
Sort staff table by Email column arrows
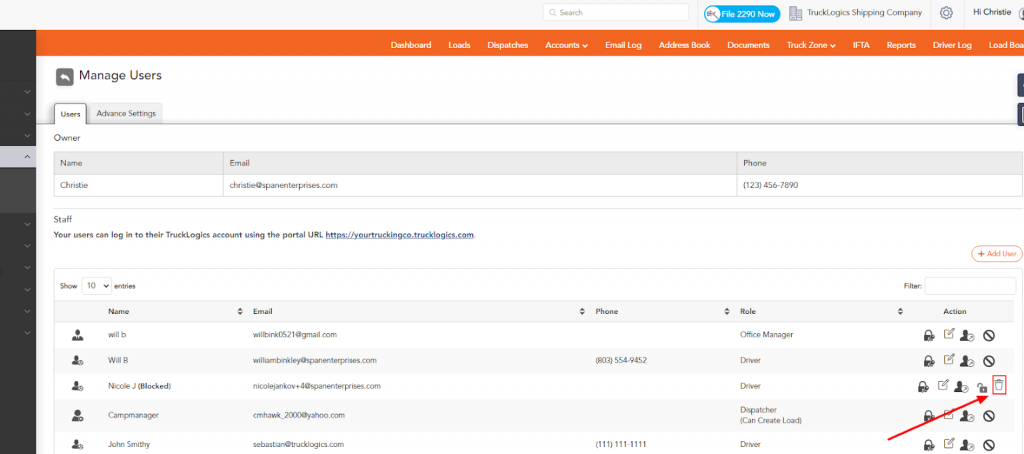pyautogui.click(x=582, y=312)
